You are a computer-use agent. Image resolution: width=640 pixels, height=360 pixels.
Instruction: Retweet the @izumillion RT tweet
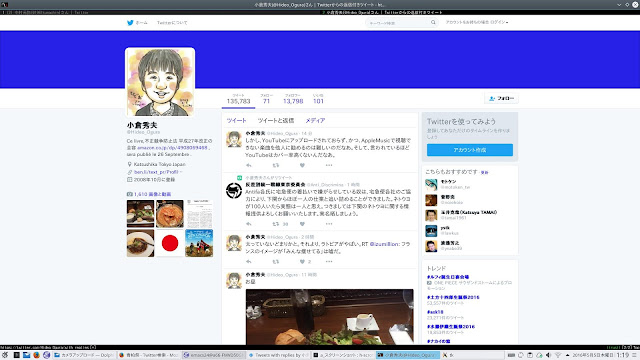click(x=276, y=262)
